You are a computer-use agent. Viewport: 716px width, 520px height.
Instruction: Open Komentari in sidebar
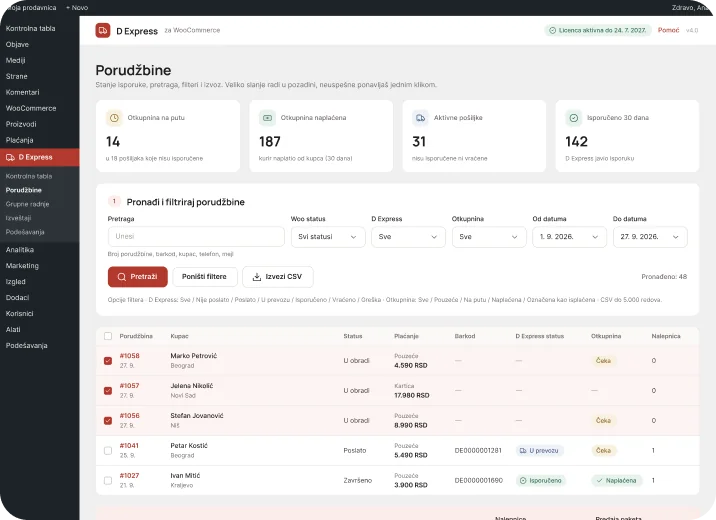(x=22, y=92)
